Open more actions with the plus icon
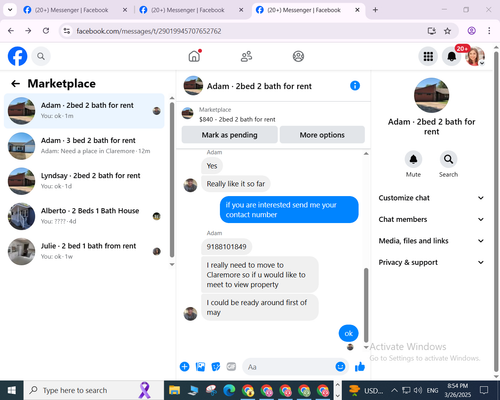 point(184,367)
